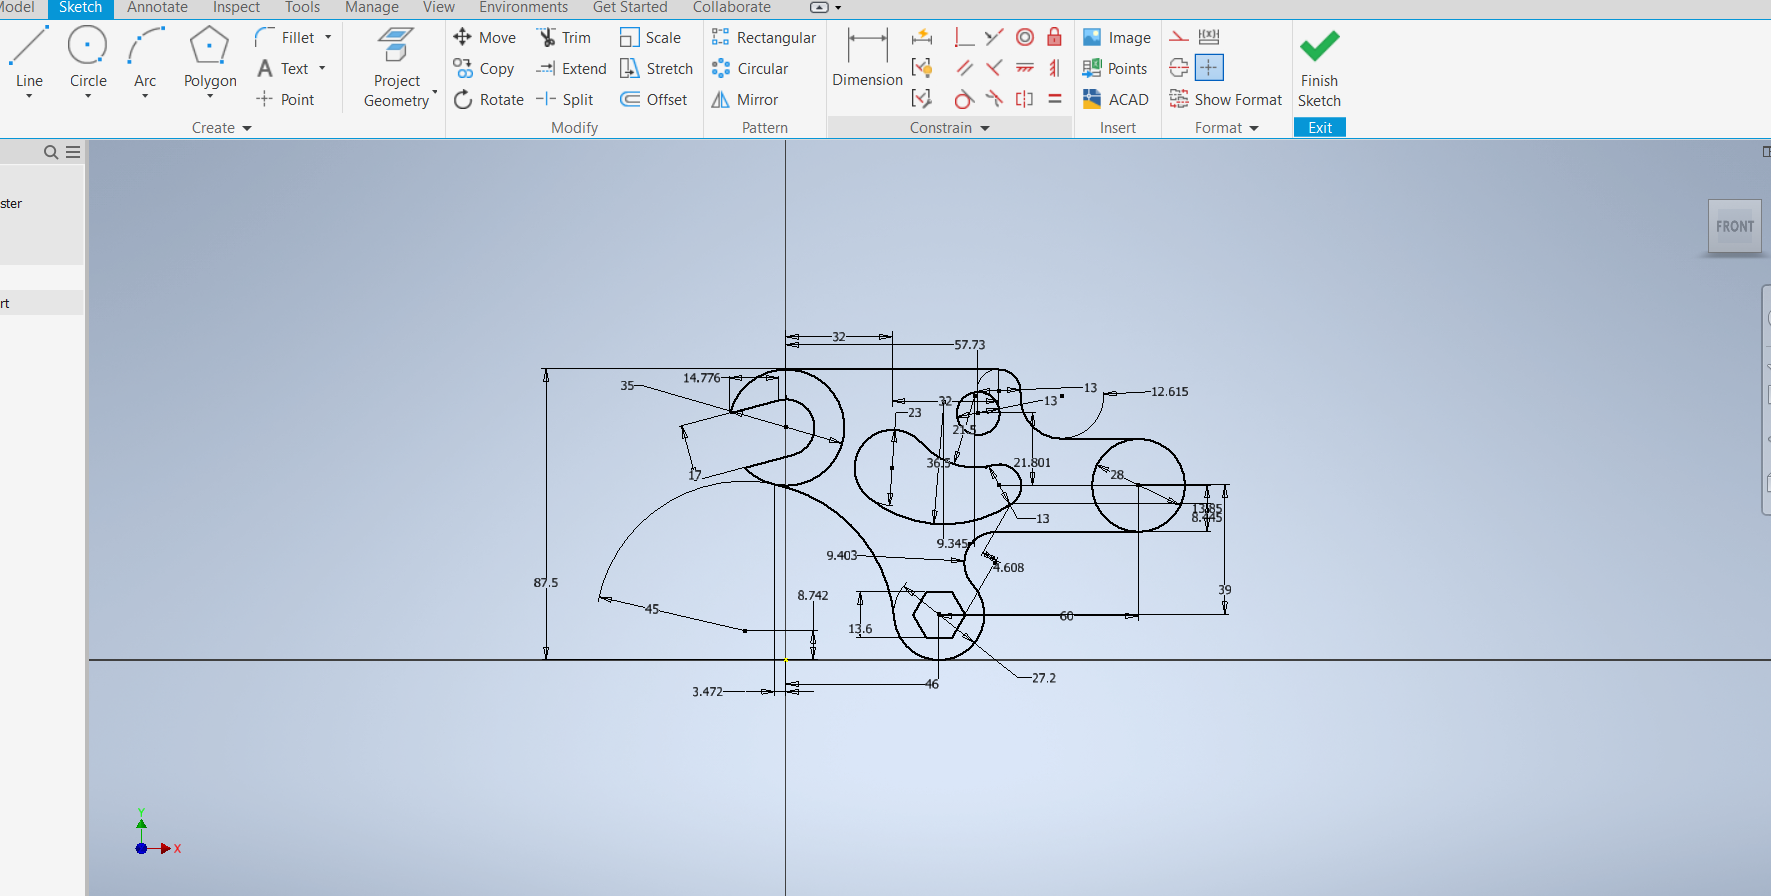Expand the Constrain panel dropdown

[x=985, y=128]
